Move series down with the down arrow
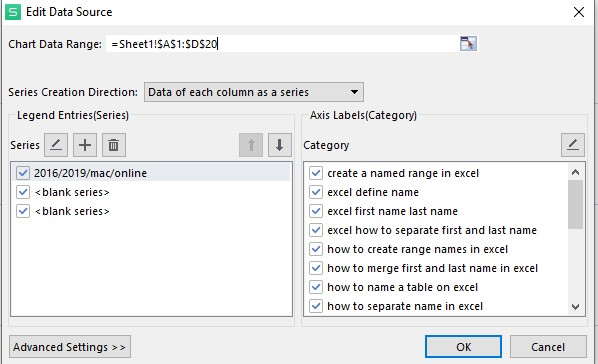598x364 pixels. (280, 145)
